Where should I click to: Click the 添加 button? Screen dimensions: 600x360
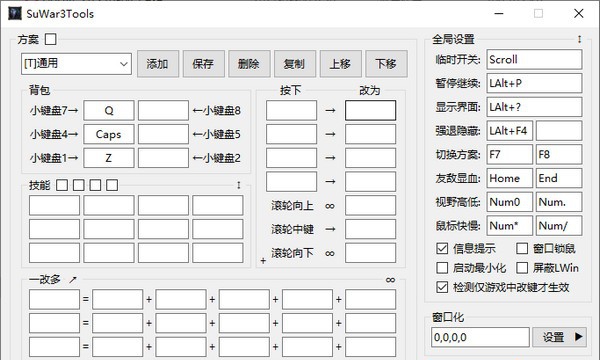158,64
